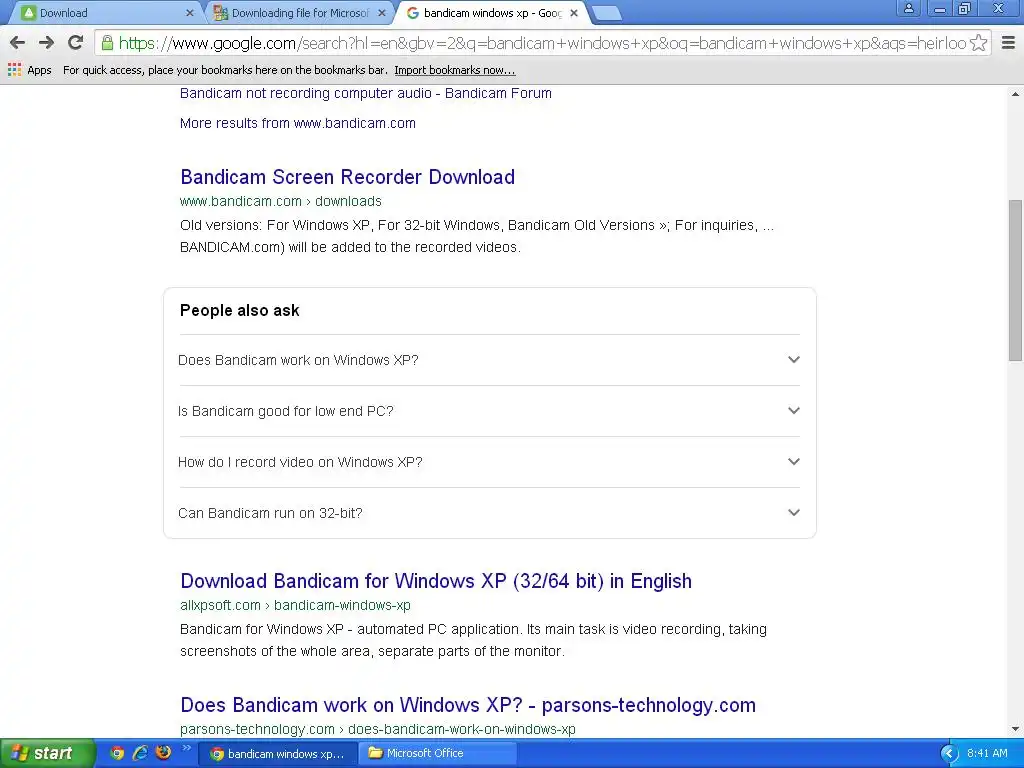Switch to Downloading file for Microsoft tab
This screenshot has height=768, width=1024.
pos(300,13)
